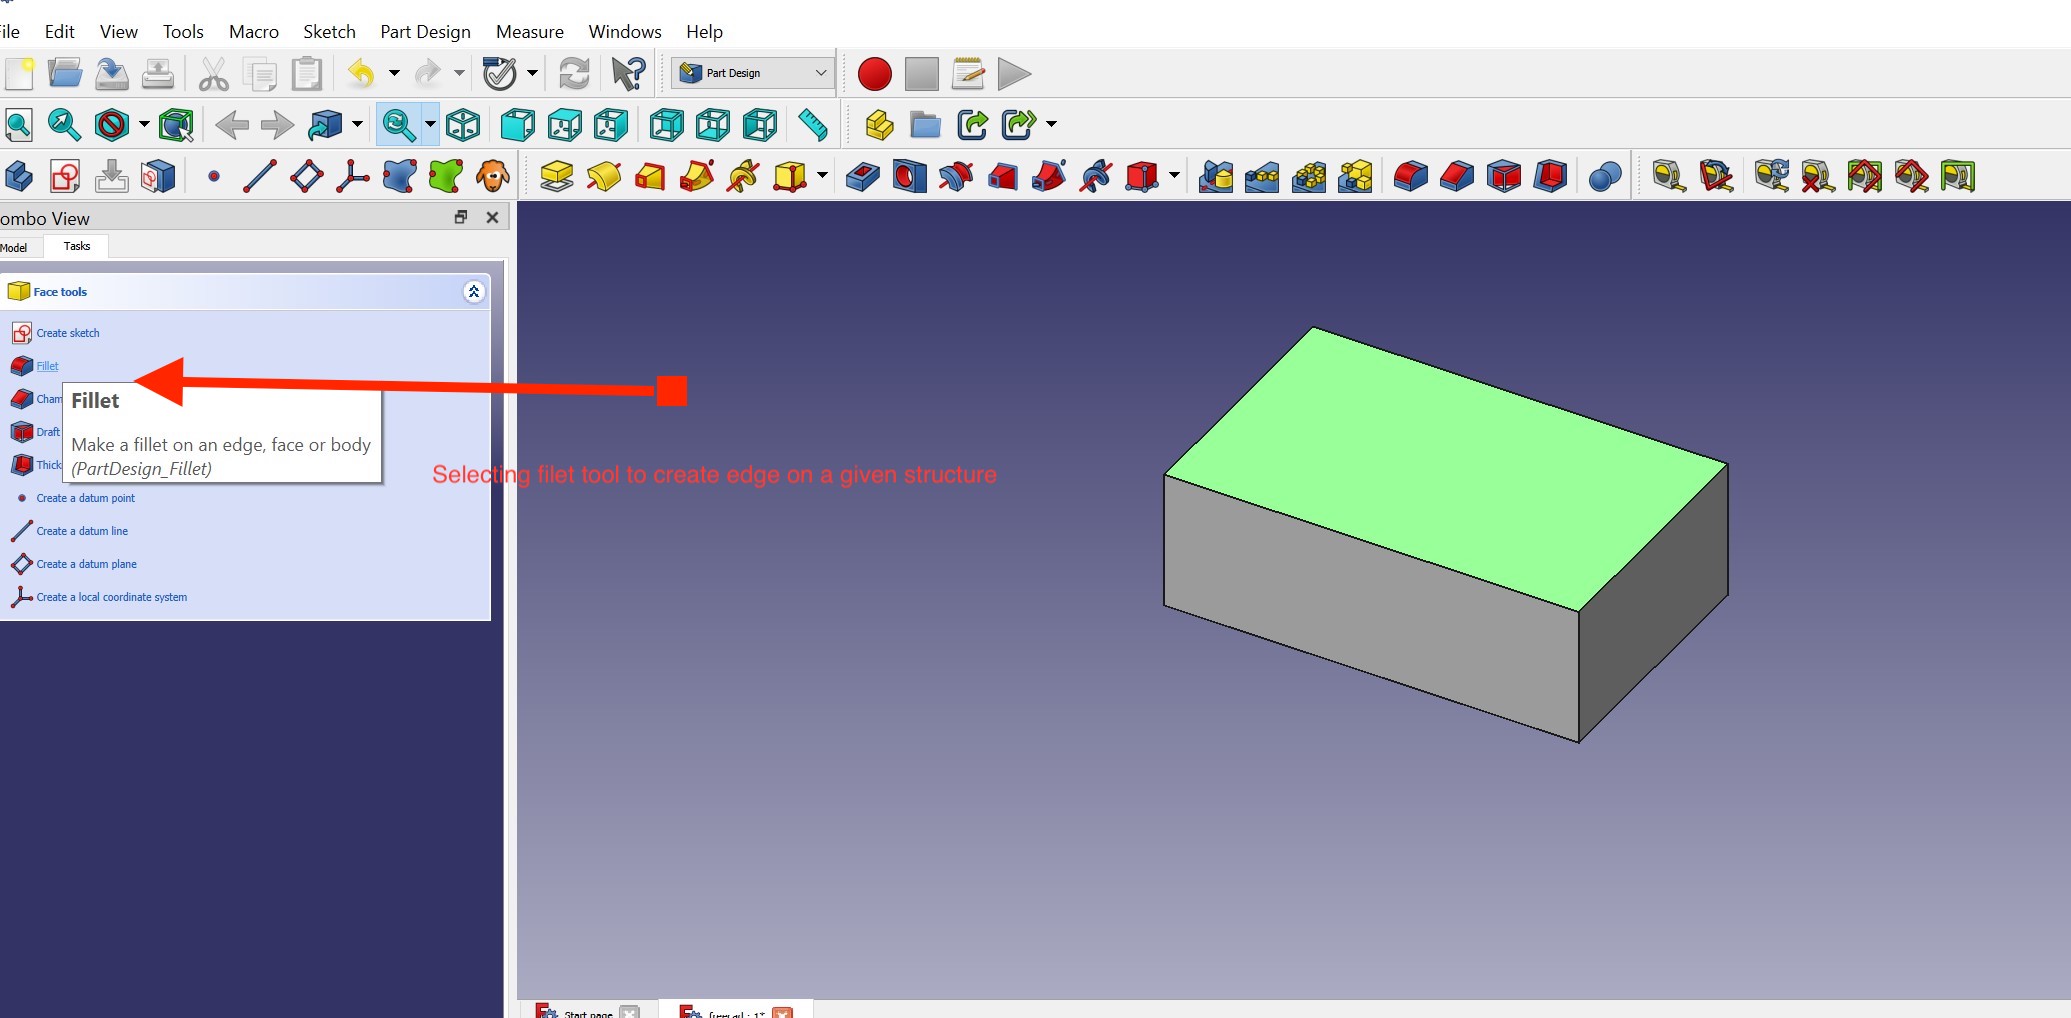Save the document using the Save icon
Screen dimensions: 2071x1018
point(112,74)
